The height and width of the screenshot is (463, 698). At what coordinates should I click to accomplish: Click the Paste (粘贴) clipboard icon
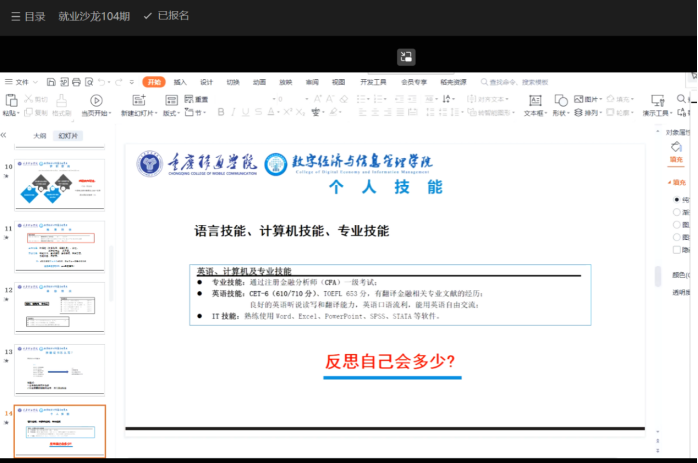pyautogui.click(x=11, y=100)
